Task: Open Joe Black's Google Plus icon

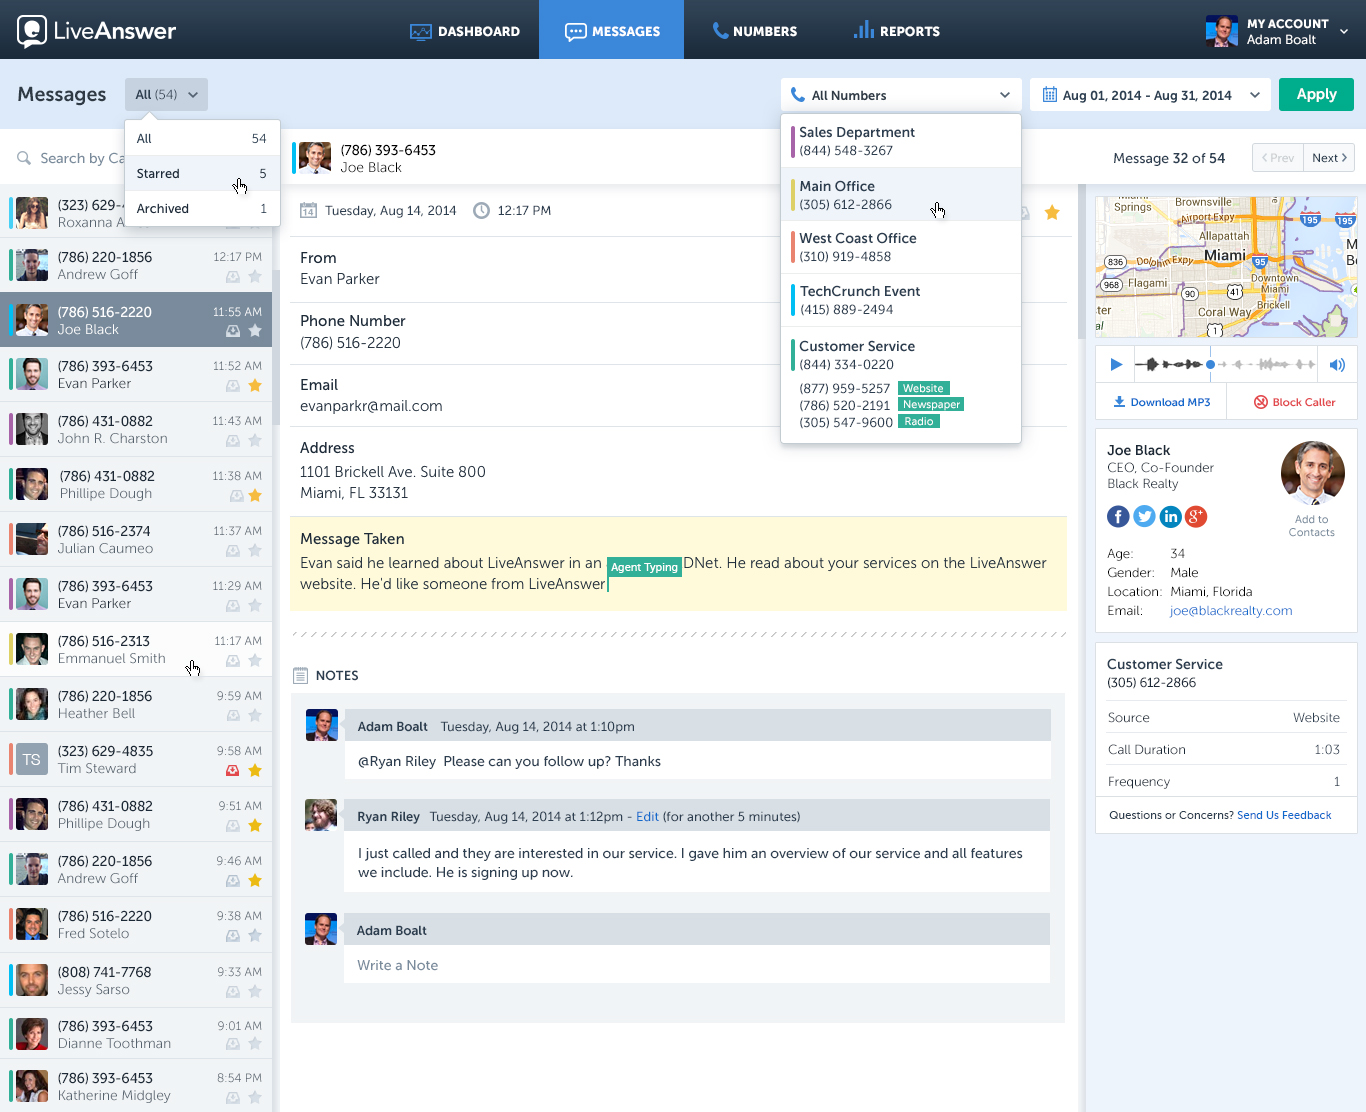Action: [x=1196, y=516]
